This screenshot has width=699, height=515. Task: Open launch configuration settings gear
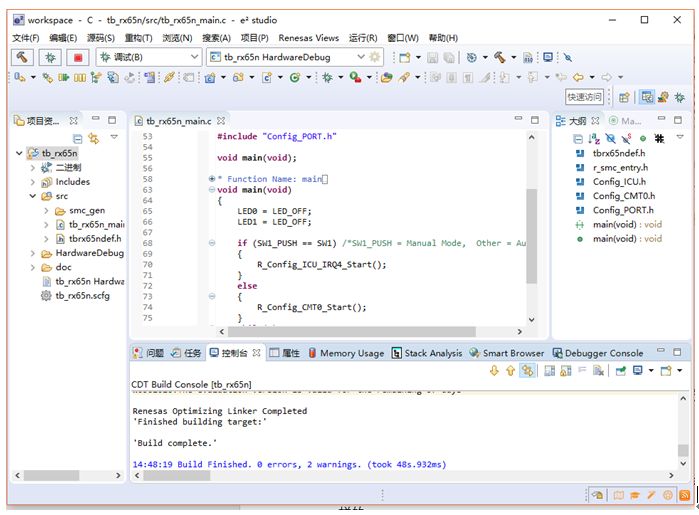click(x=375, y=57)
